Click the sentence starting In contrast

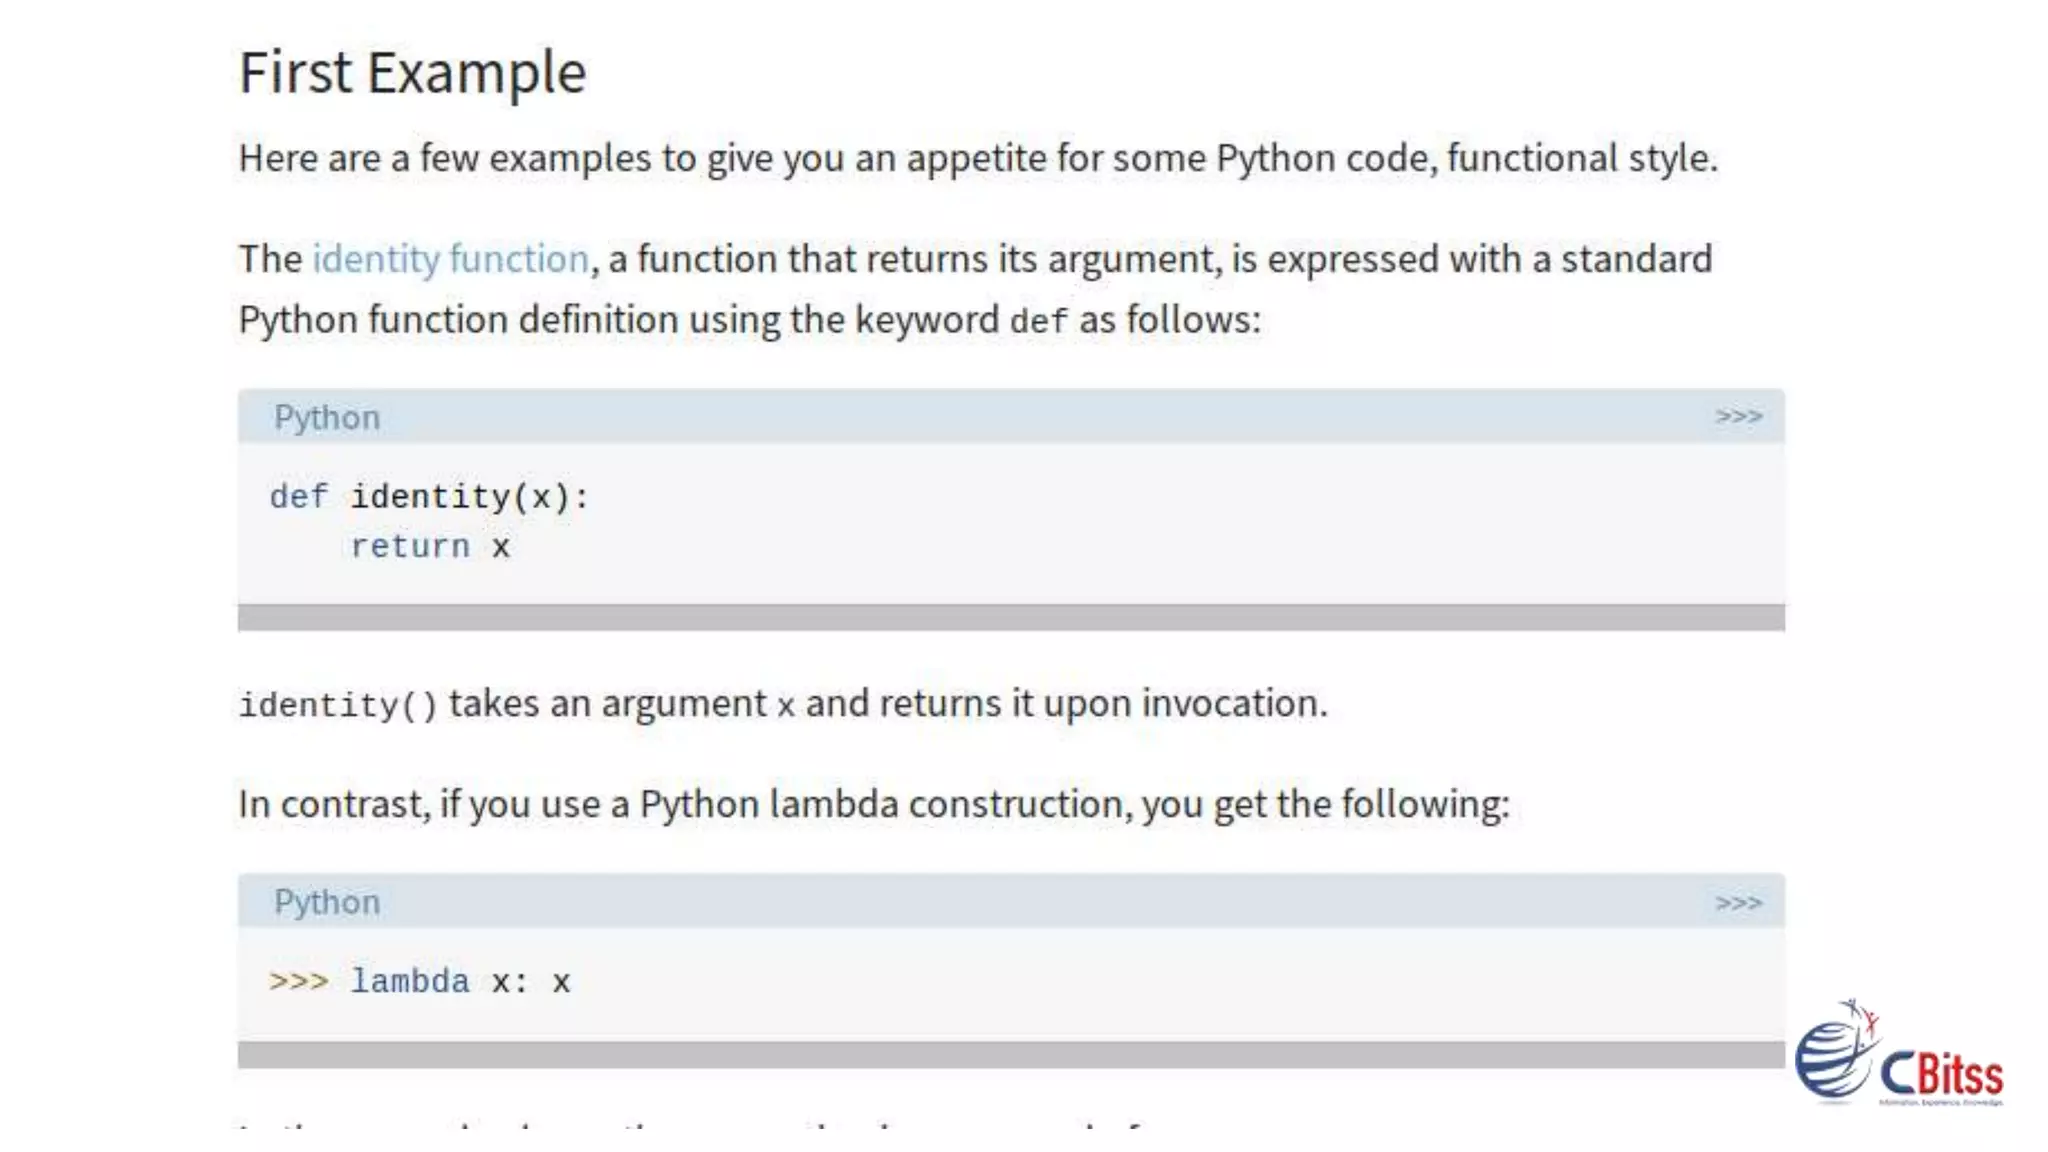point(873,804)
